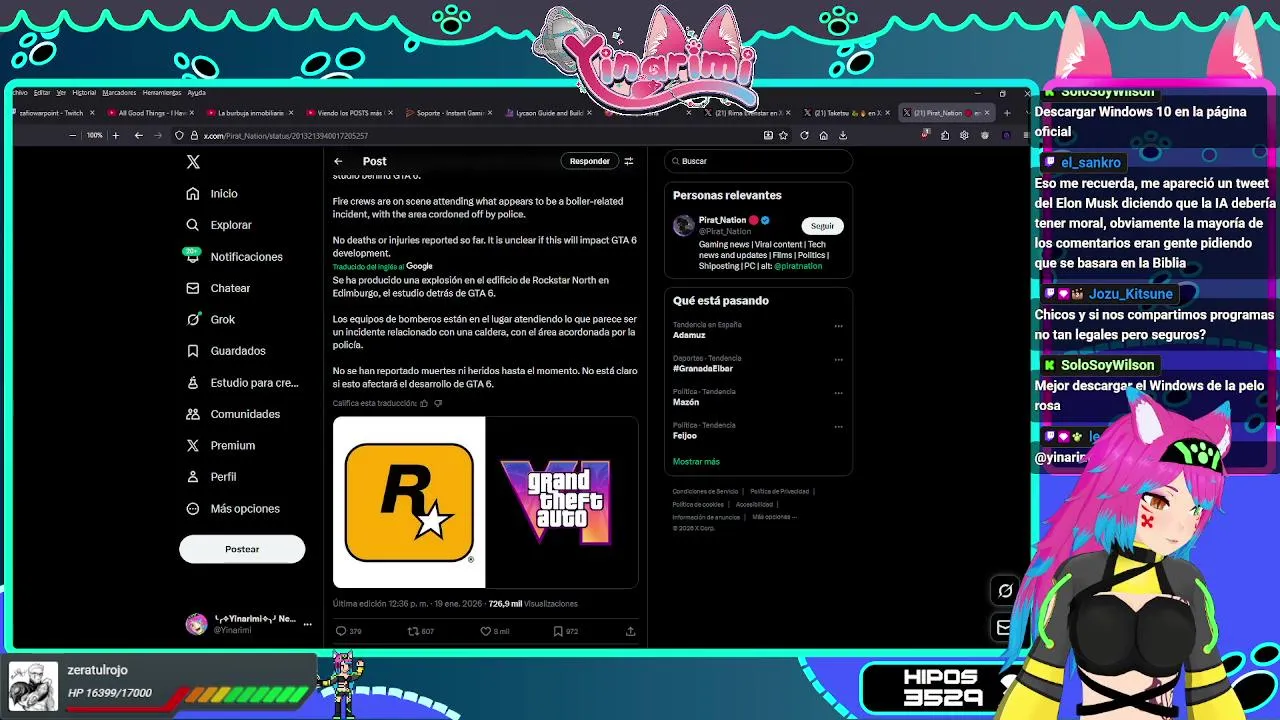Screen dimensions: 1280x720
Task: Open the Marcadores menu
Action: tap(119, 93)
